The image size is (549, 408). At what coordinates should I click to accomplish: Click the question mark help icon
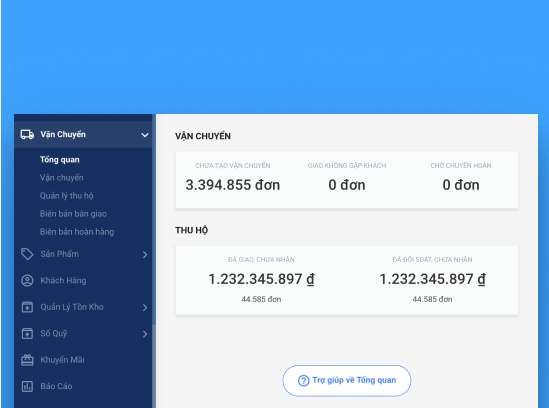(x=304, y=381)
